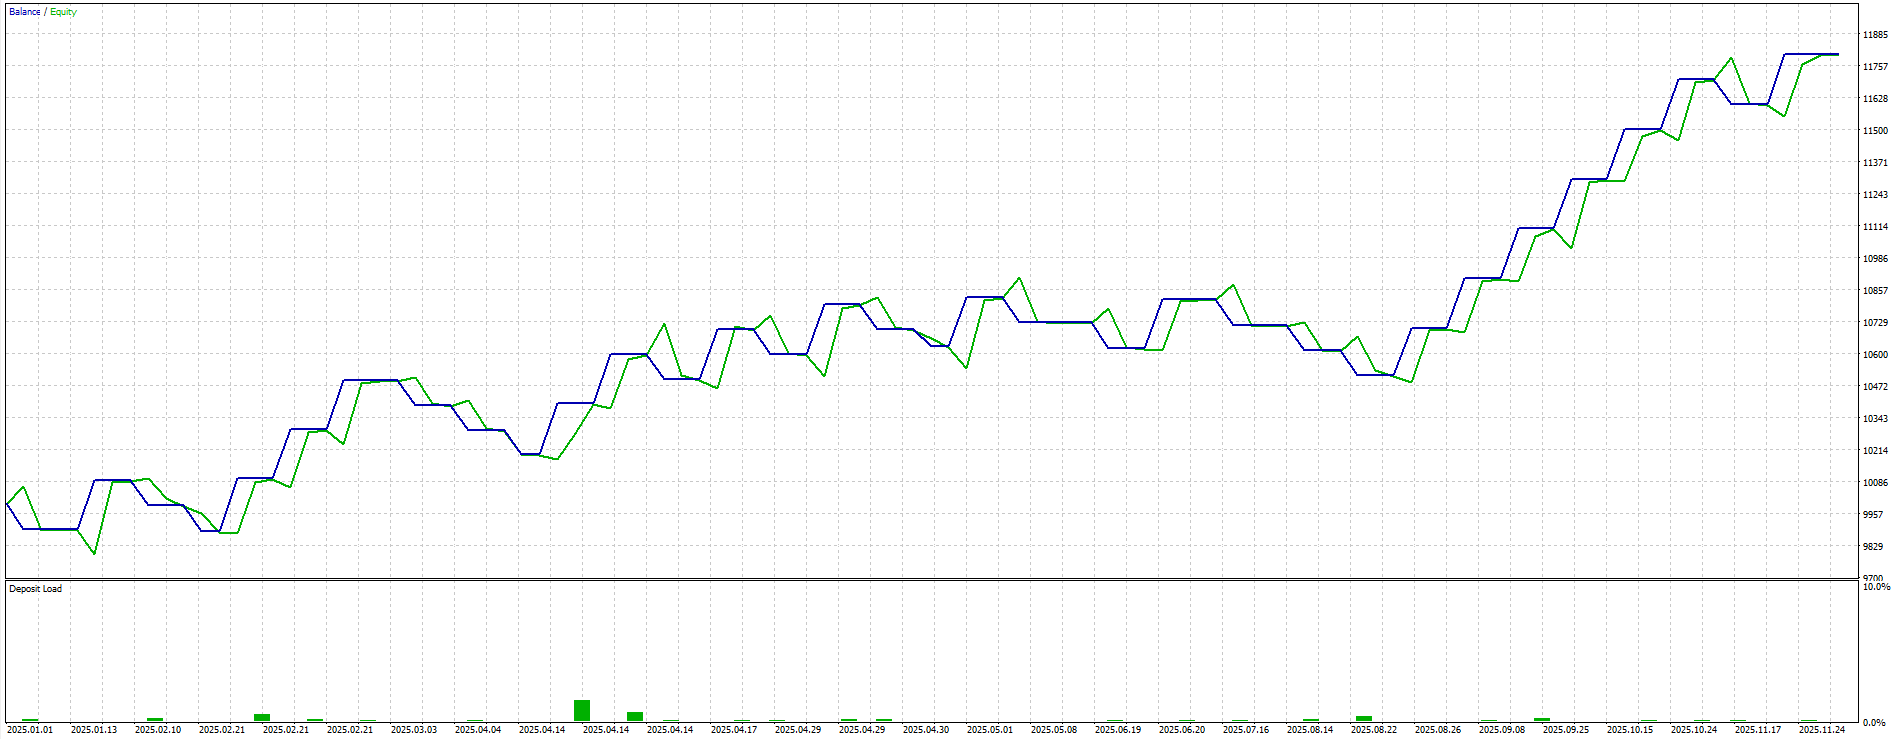The width and height of the screenshot is (1901, 739).
Task: Click the 11500 level on the scale
Action: 1875,131
